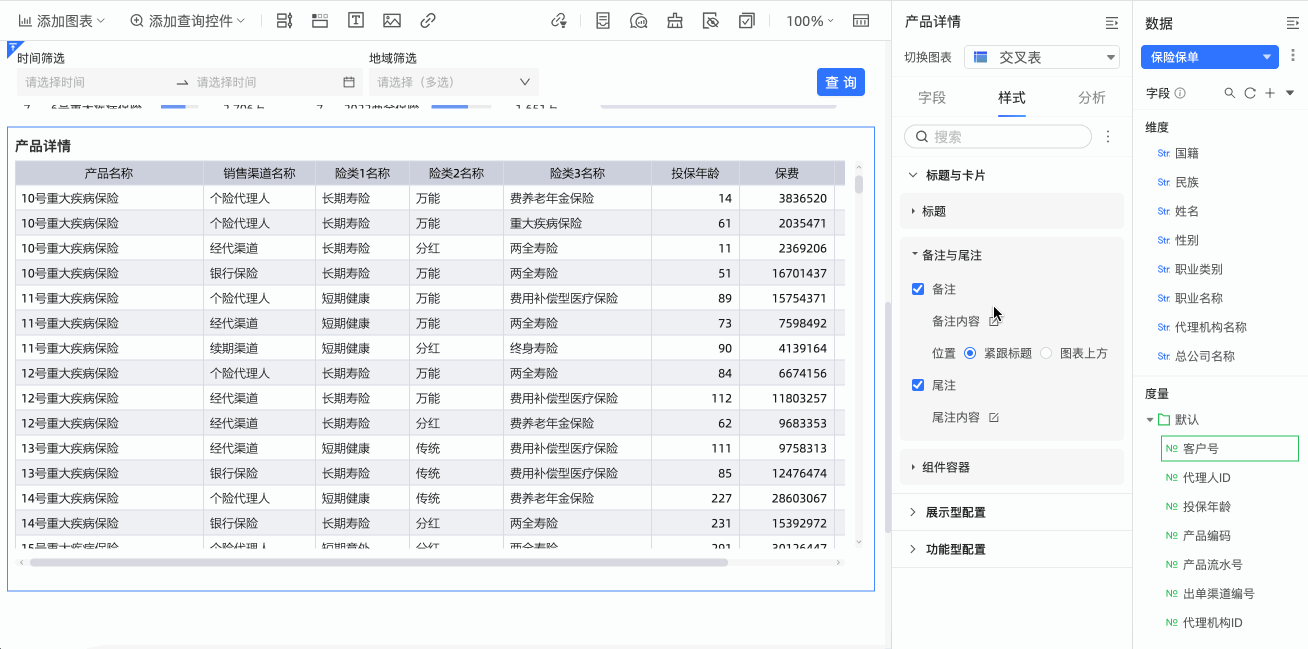Screen dimensions: 1308x649
Task: Open the 尾注内容 edit icon
Action: pyautogui.click(x=994, y=417)
